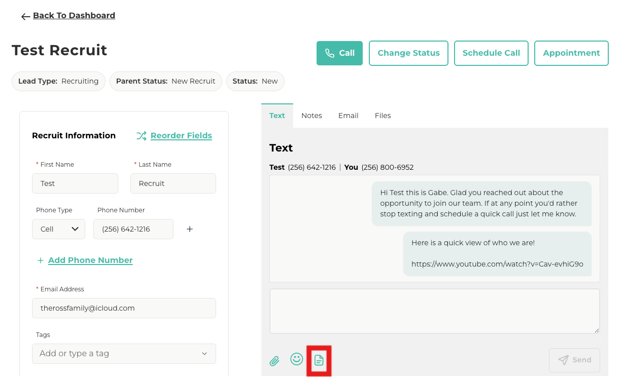Click the Lead Type Recruiting pill
The width and height of the screenshot is (624, 377).
click(58, 81)
